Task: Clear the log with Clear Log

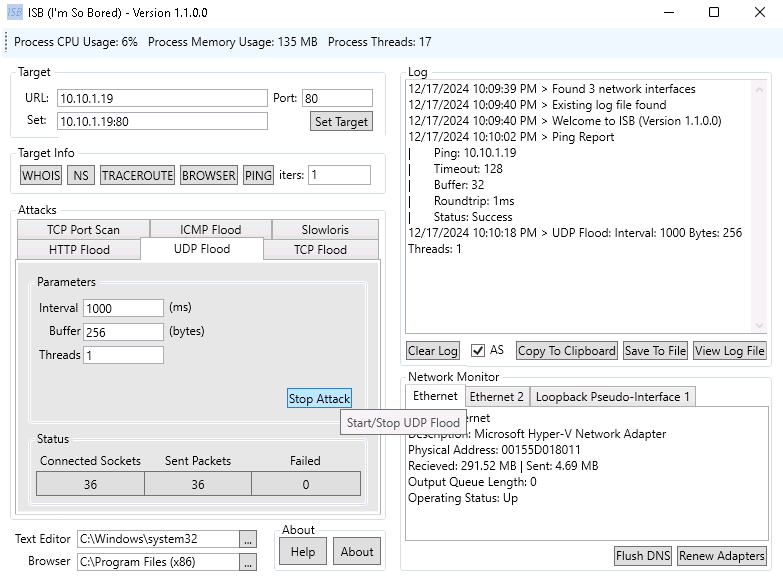Action: click(433, 350)
